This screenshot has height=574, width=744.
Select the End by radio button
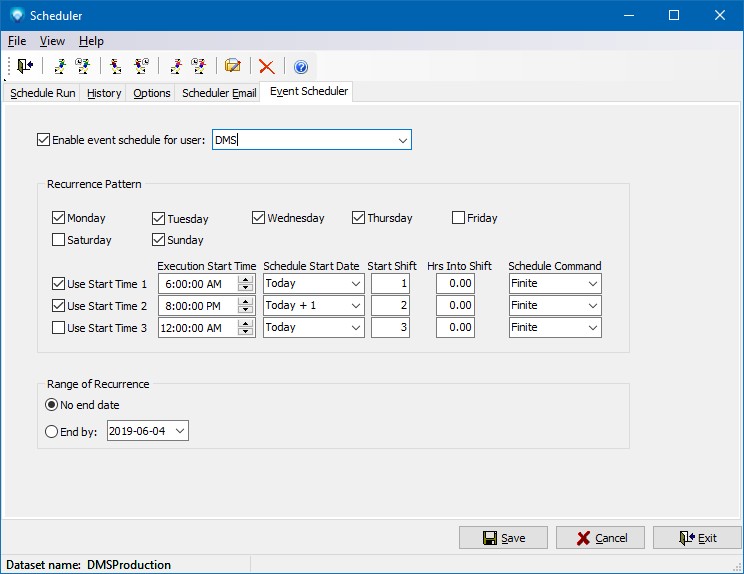pyautogui.click(x=52, y=432)
